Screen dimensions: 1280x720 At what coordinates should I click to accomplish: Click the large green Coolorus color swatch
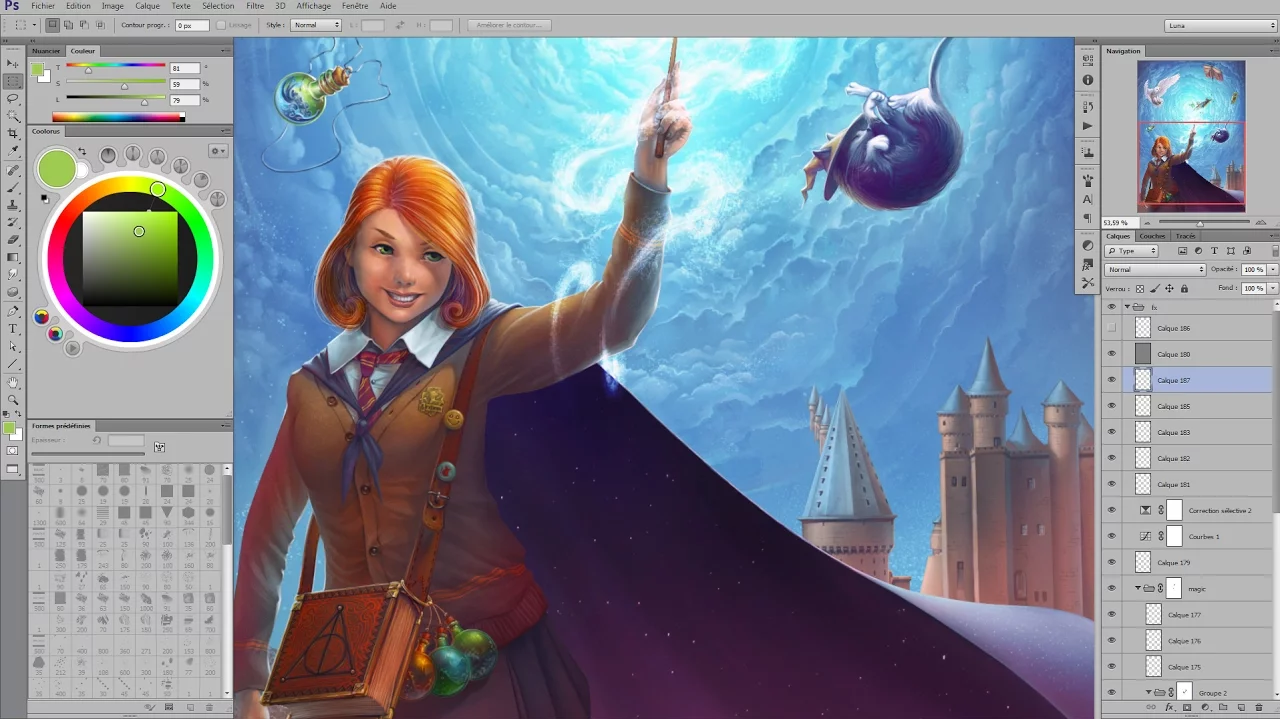click(x=57, y=168)
